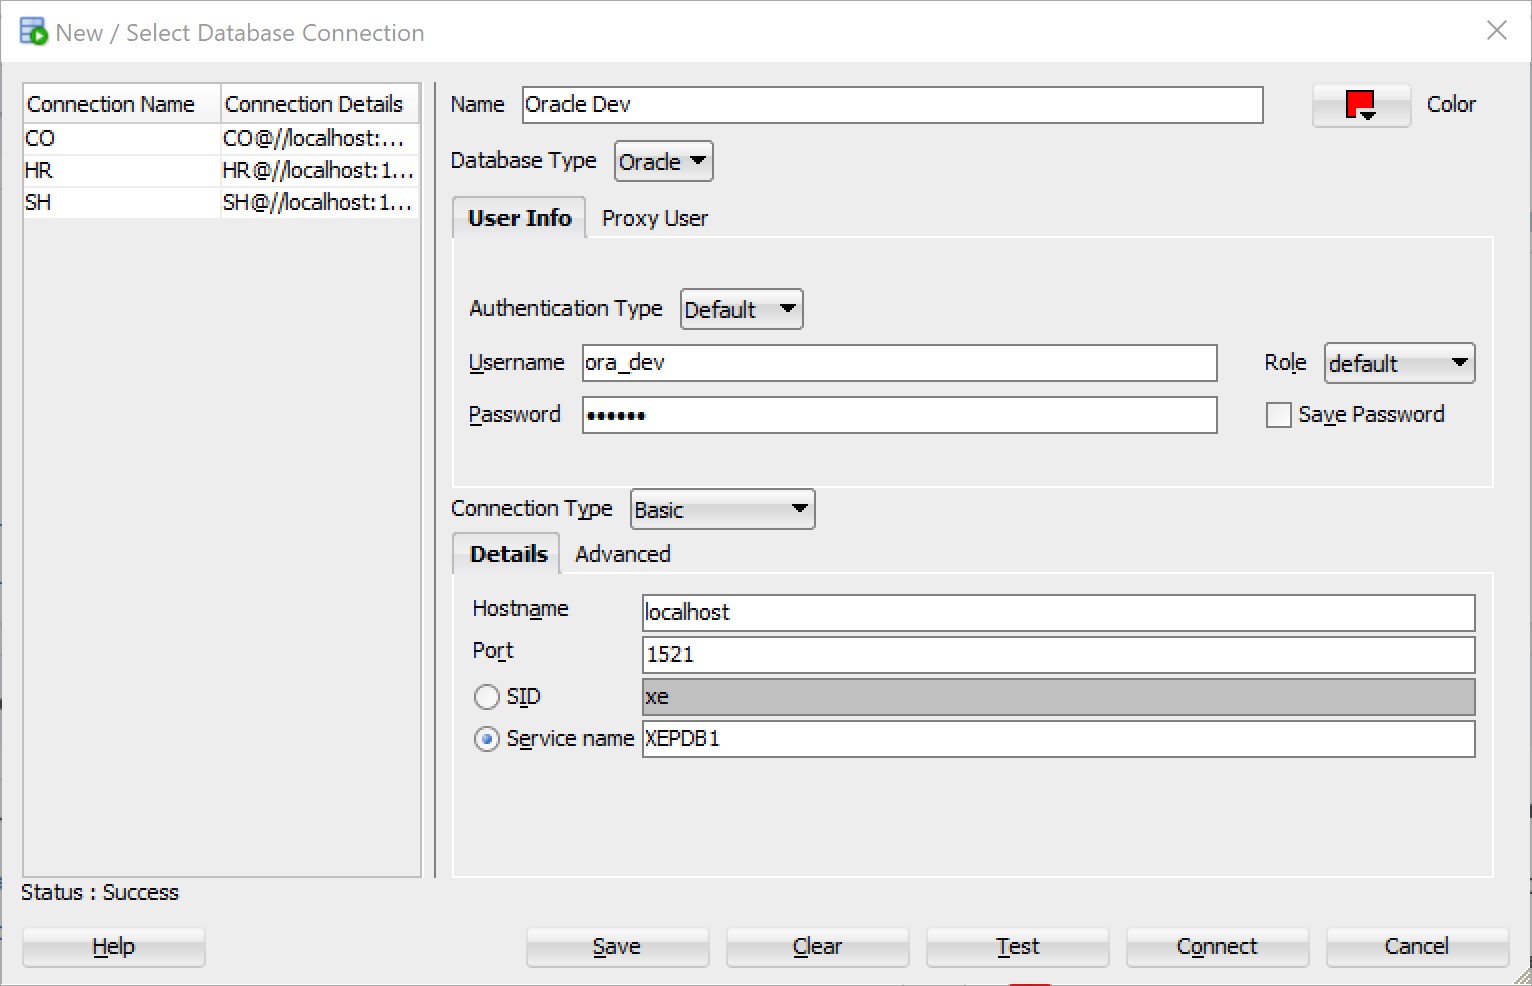Open the Connection Type dropdown
This screenshot has height=986, width=1532.
coord(722,509)
